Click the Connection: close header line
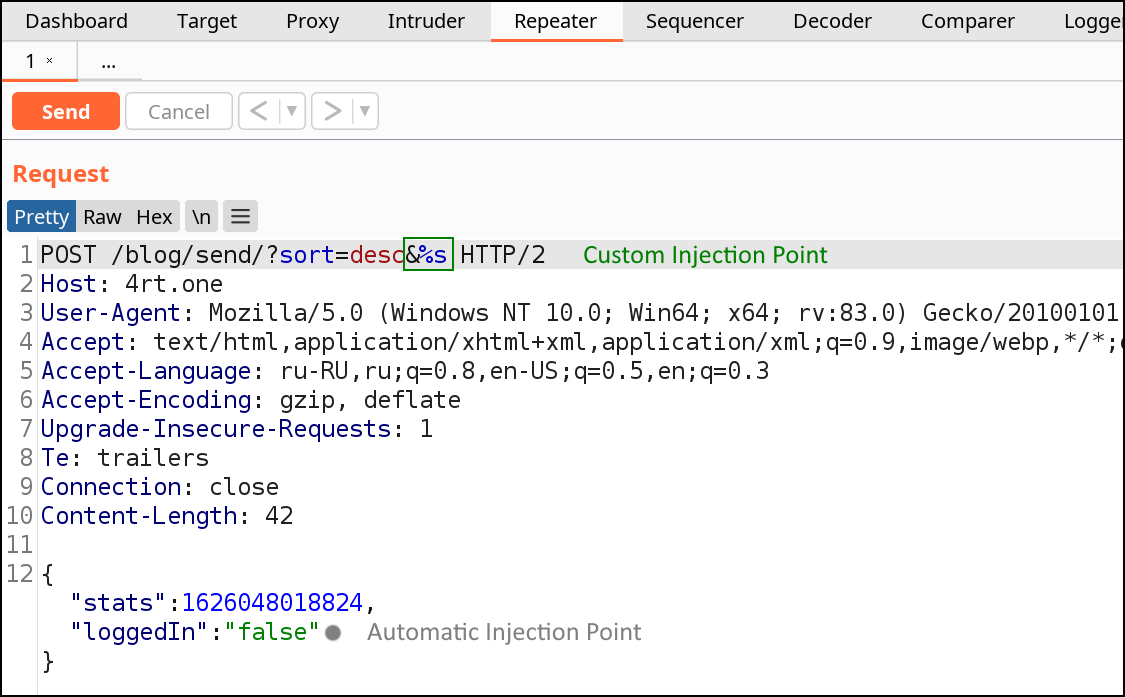 click(159, 487)
